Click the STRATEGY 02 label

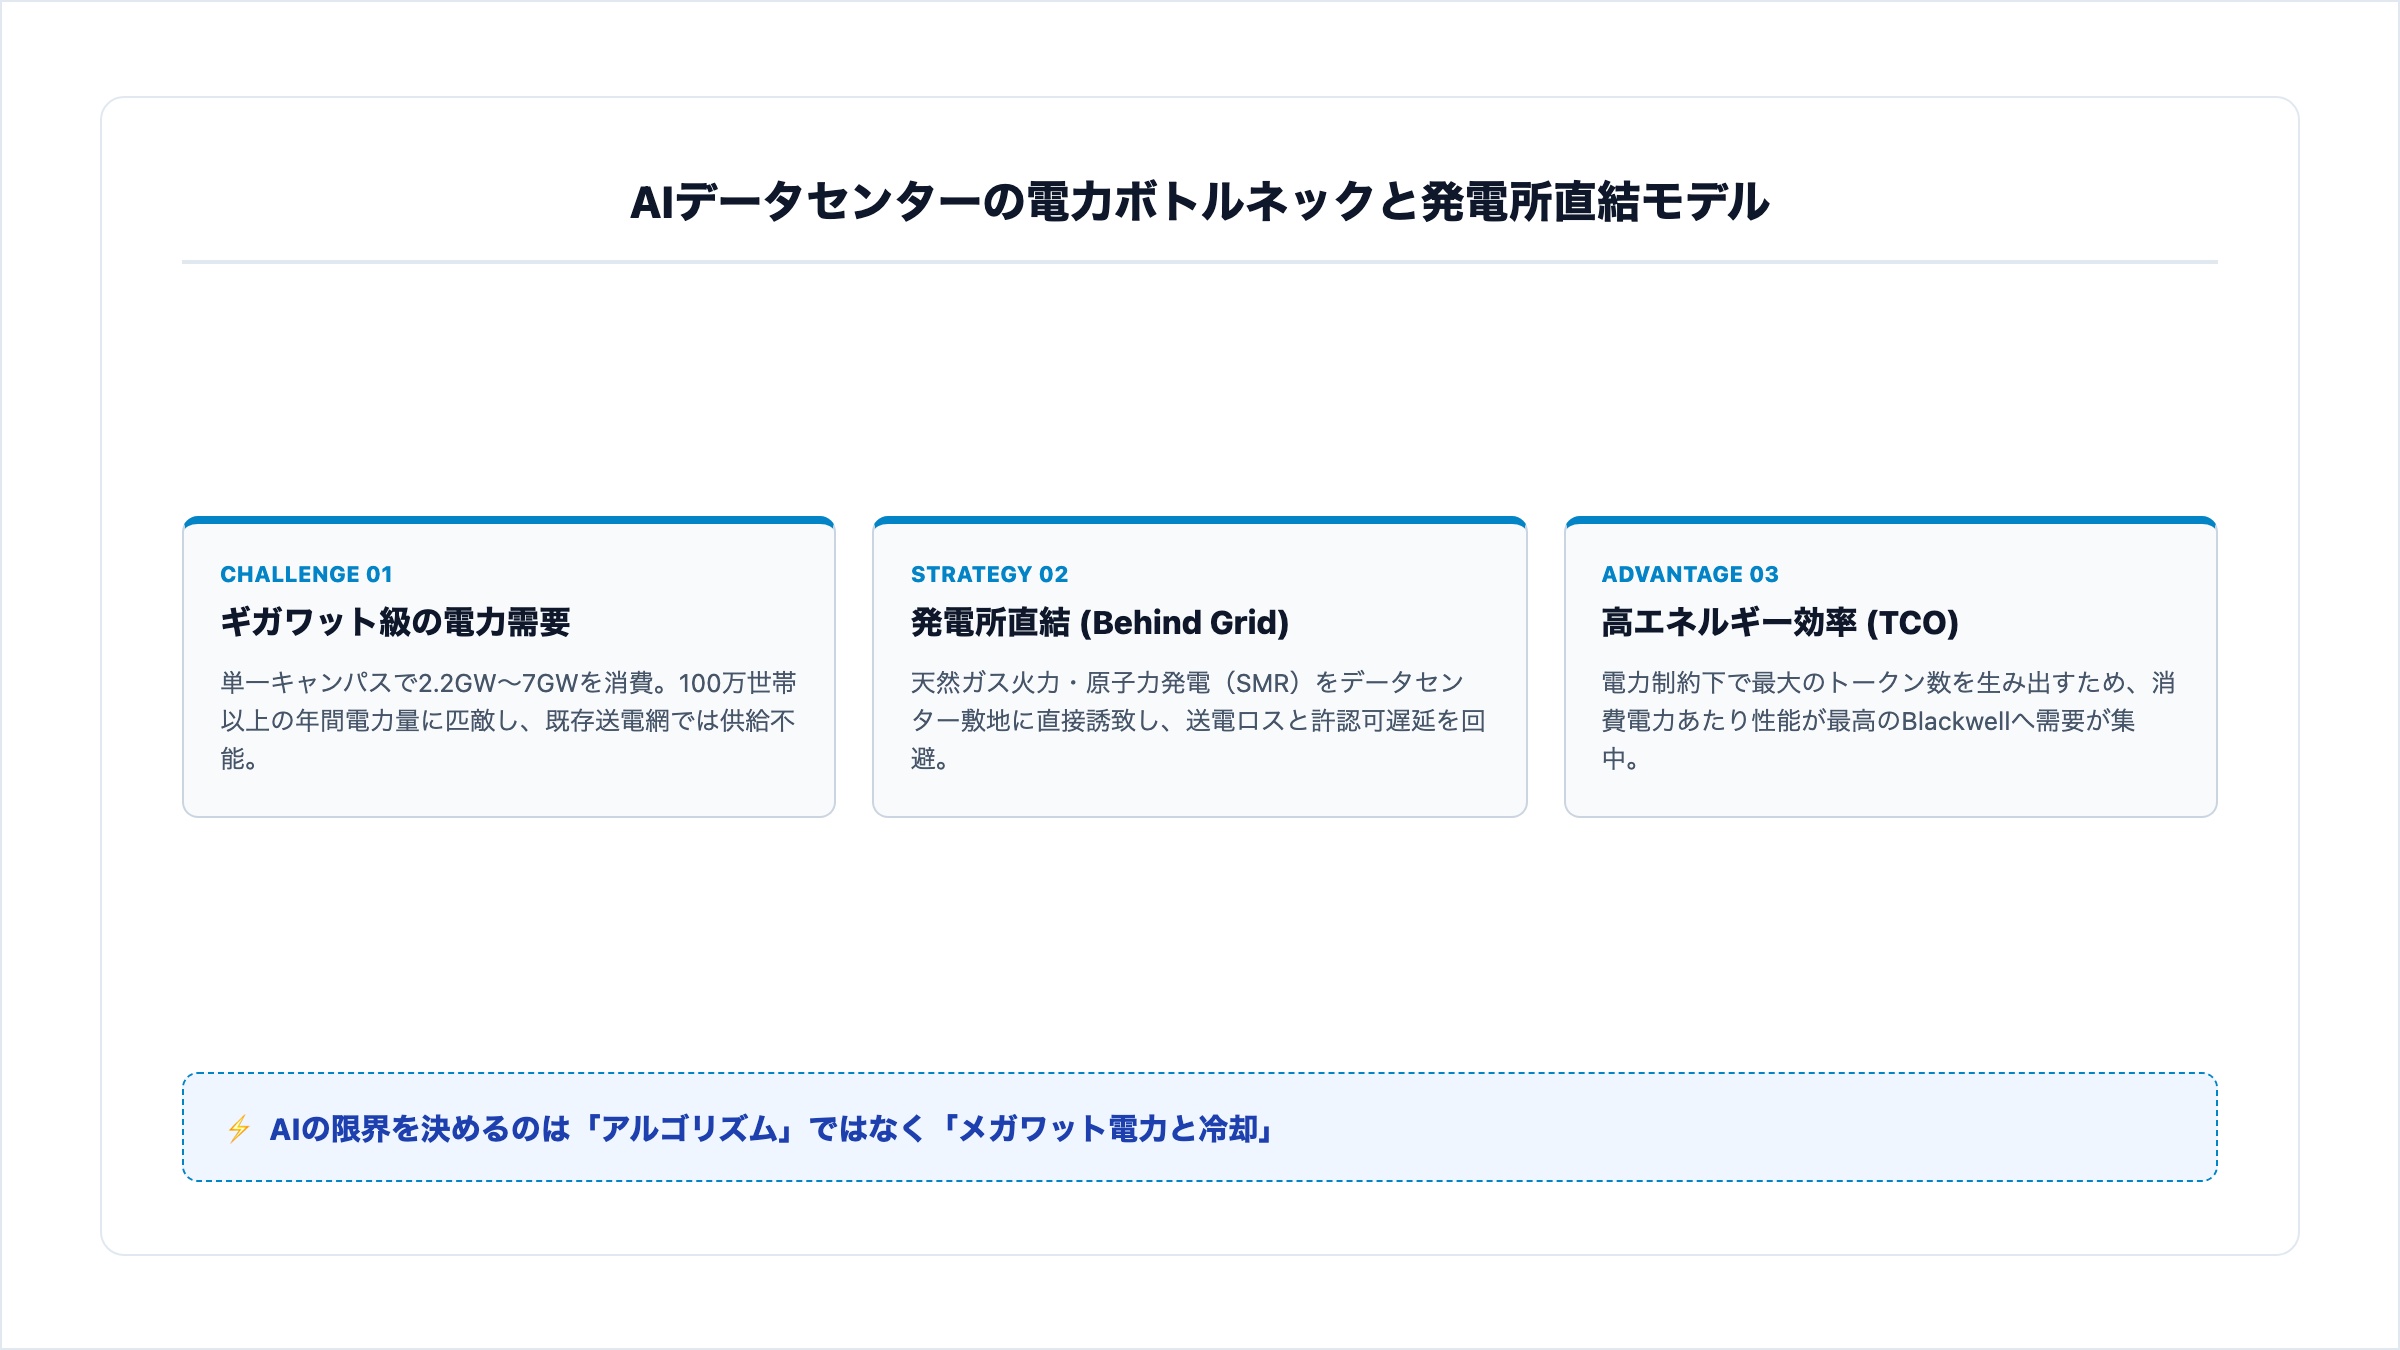click(x=989, y=574)
